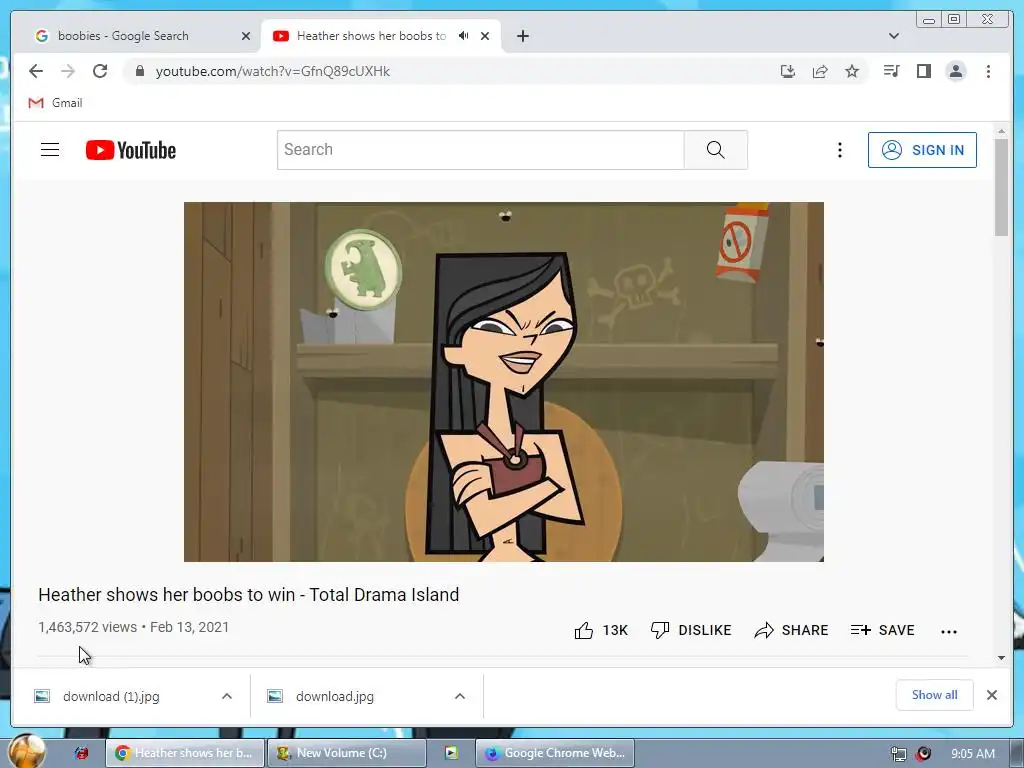The height and width of the screenshot is (768, 1024).
Task: Open the Gmail bookmark
Action: [x=55, y=103]
